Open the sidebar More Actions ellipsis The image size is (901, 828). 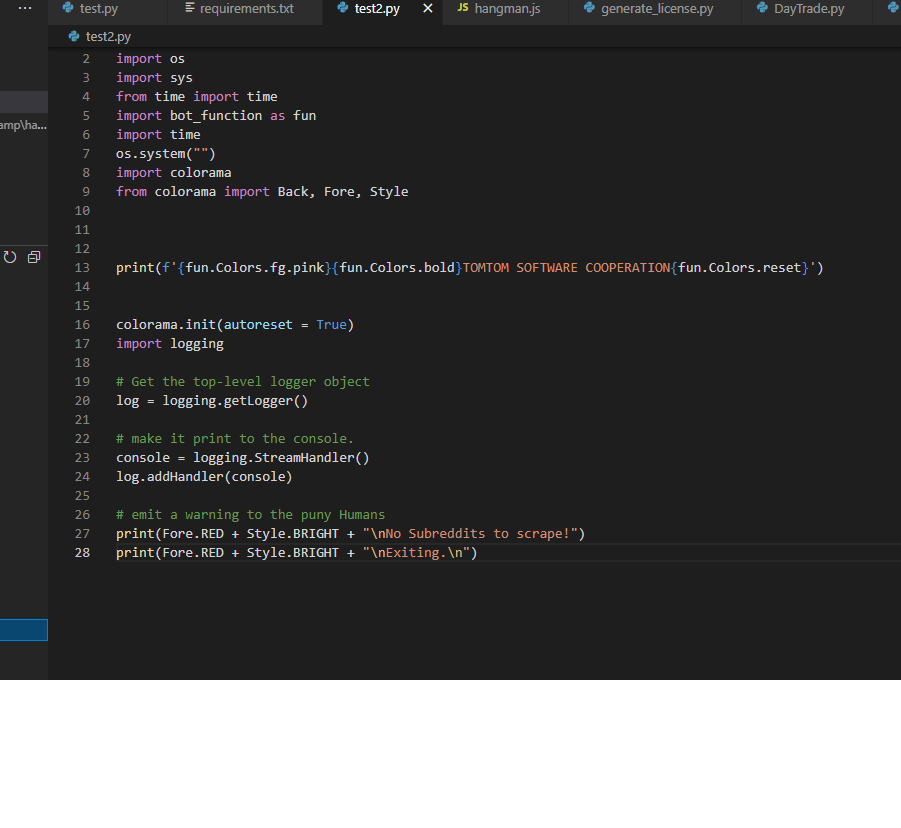point(25,8)
